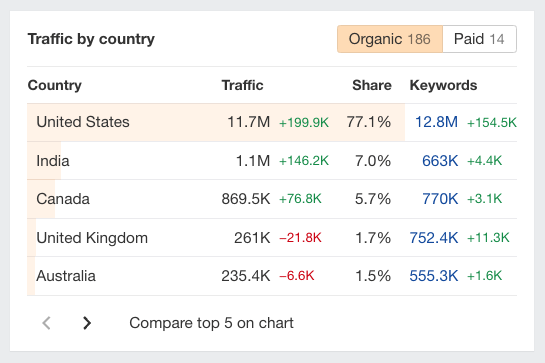The width and height of the screenshot is (545, 363).
Task: Click United States share 77.1%
Action: [369, 122]
